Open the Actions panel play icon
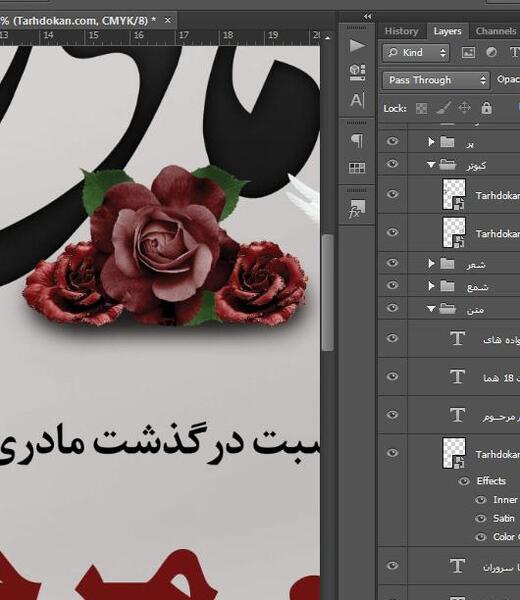 (x=357, y=46)
